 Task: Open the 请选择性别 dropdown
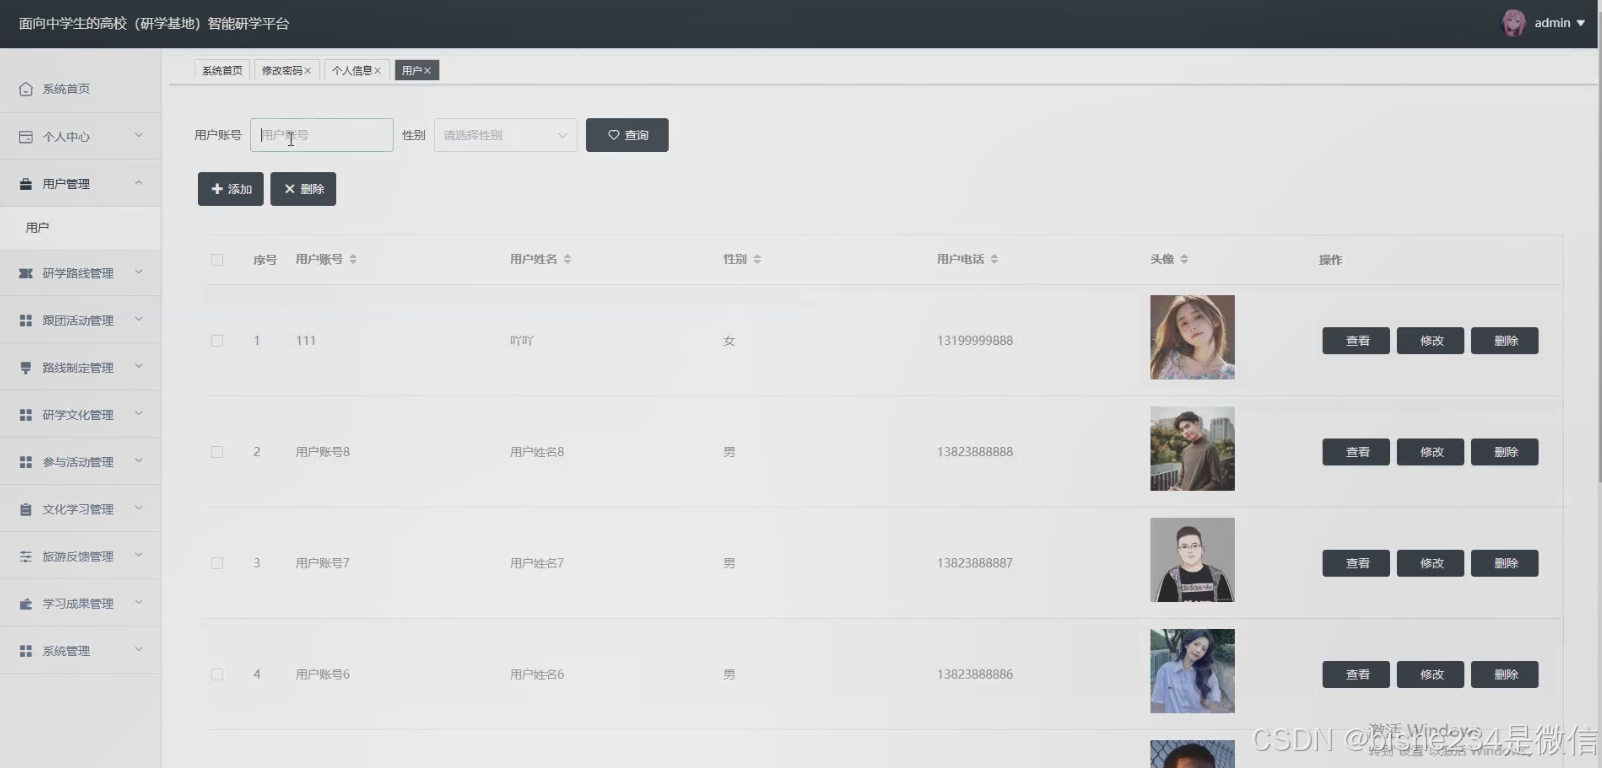coord(505,135)
